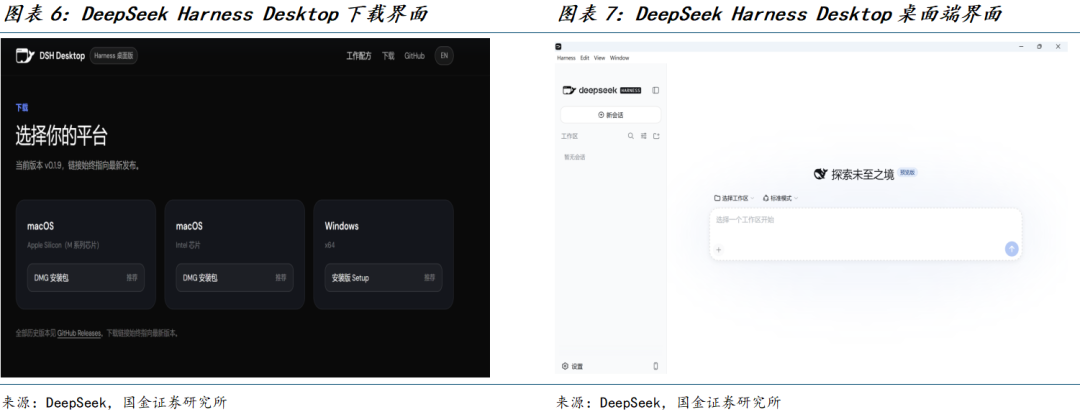The height and width of the screenshot is (412, 1080).
Task: Click the app icon in desktop window title bar
Action: click(559, 46)
